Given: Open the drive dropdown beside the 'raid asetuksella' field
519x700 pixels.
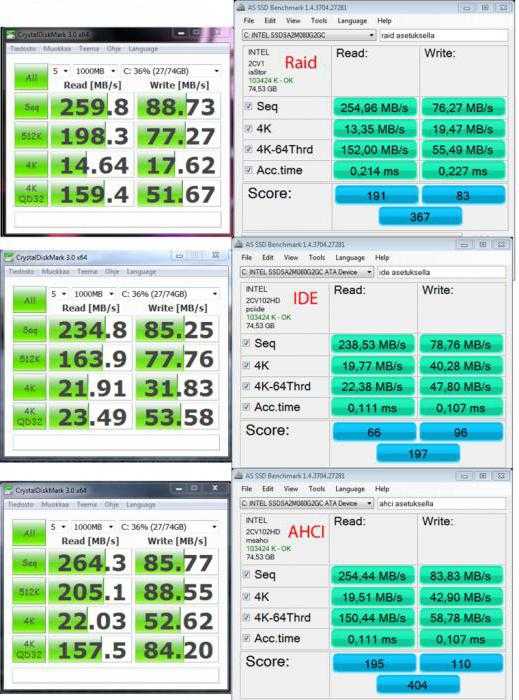Looking at the screenshot, I should (x=309, y=35).
